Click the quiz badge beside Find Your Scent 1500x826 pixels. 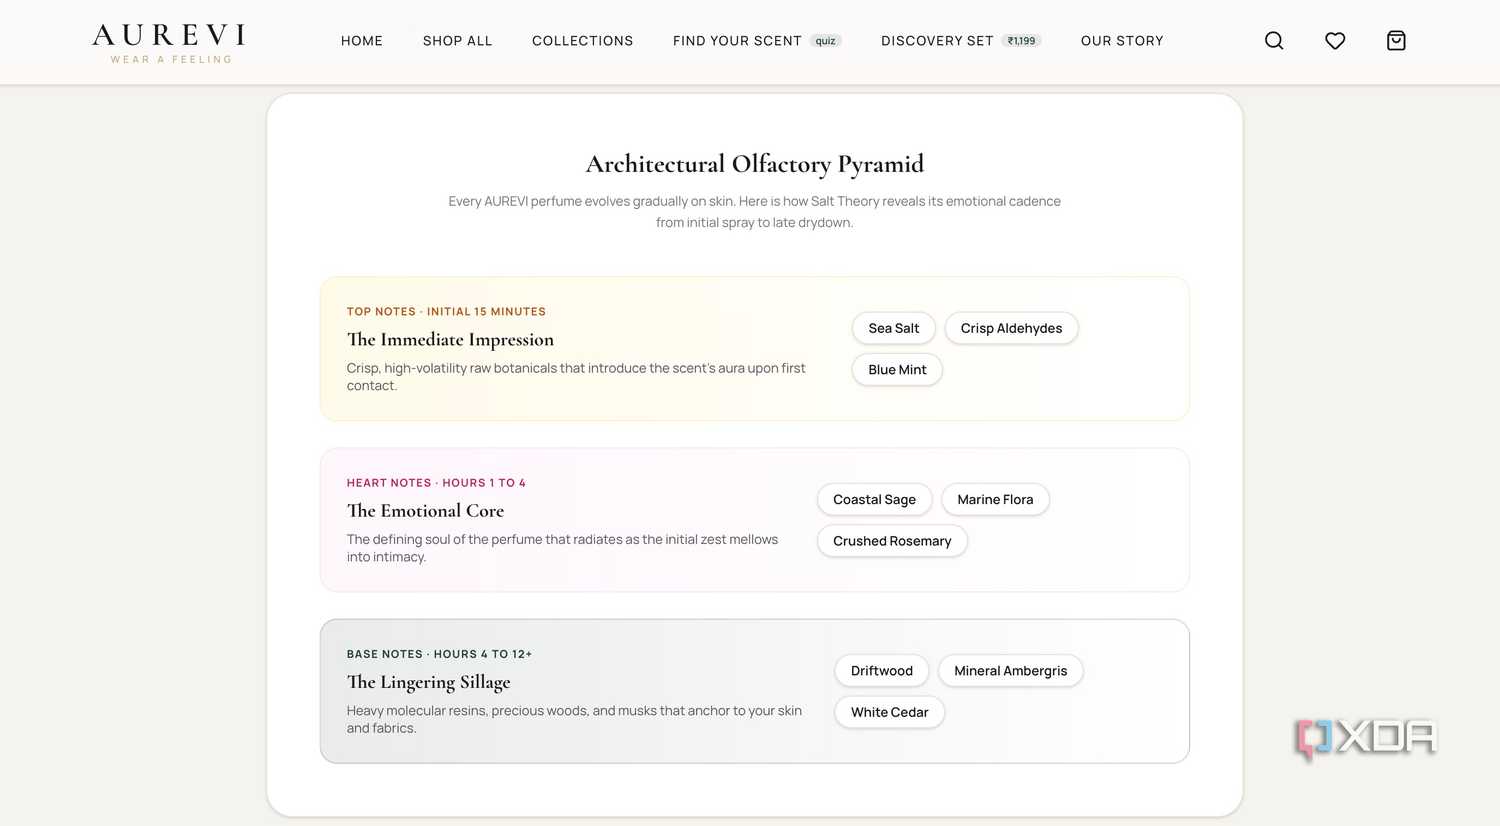825,41
